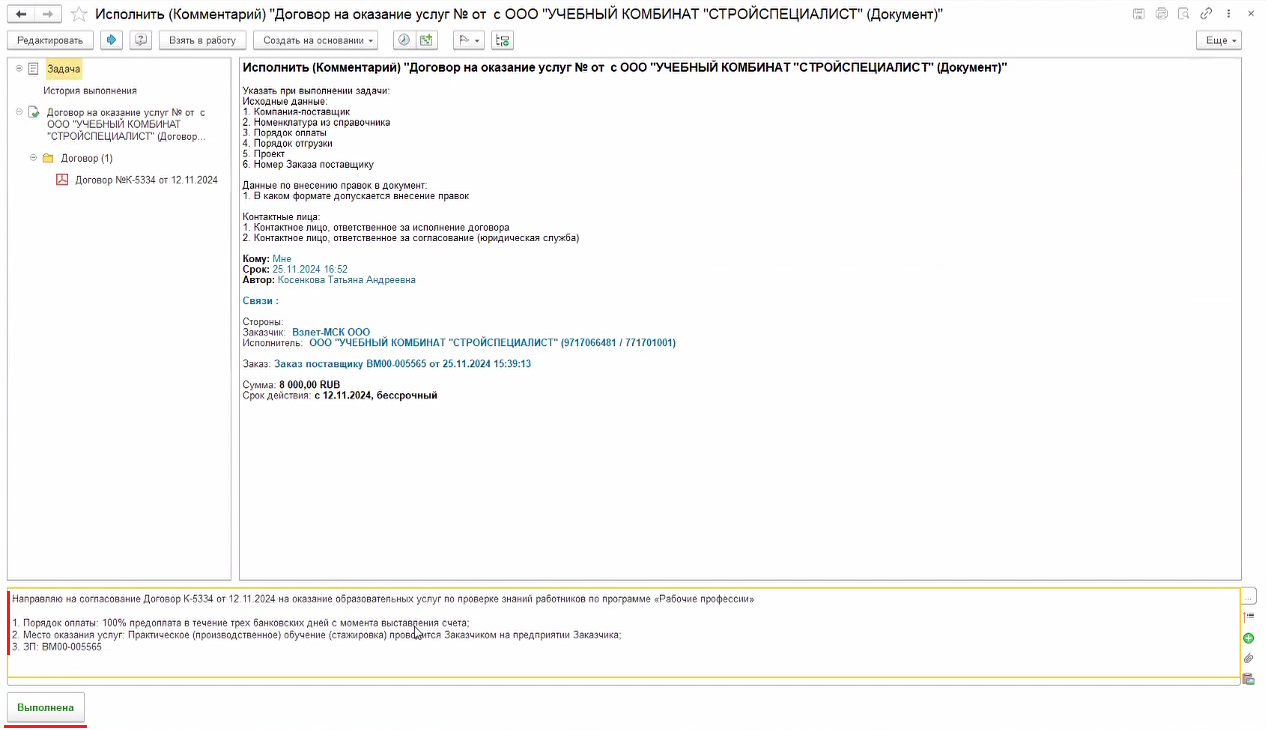Open the flag dropdown in the toolbar
1266x730 pixels.
coord(468,40)
